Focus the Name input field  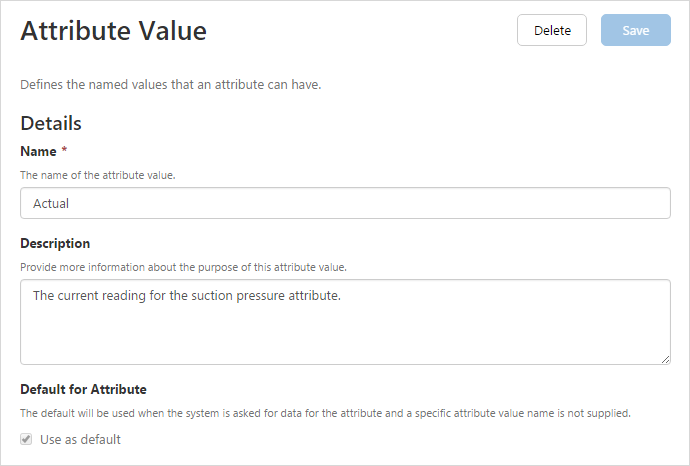tap(345, 203)
